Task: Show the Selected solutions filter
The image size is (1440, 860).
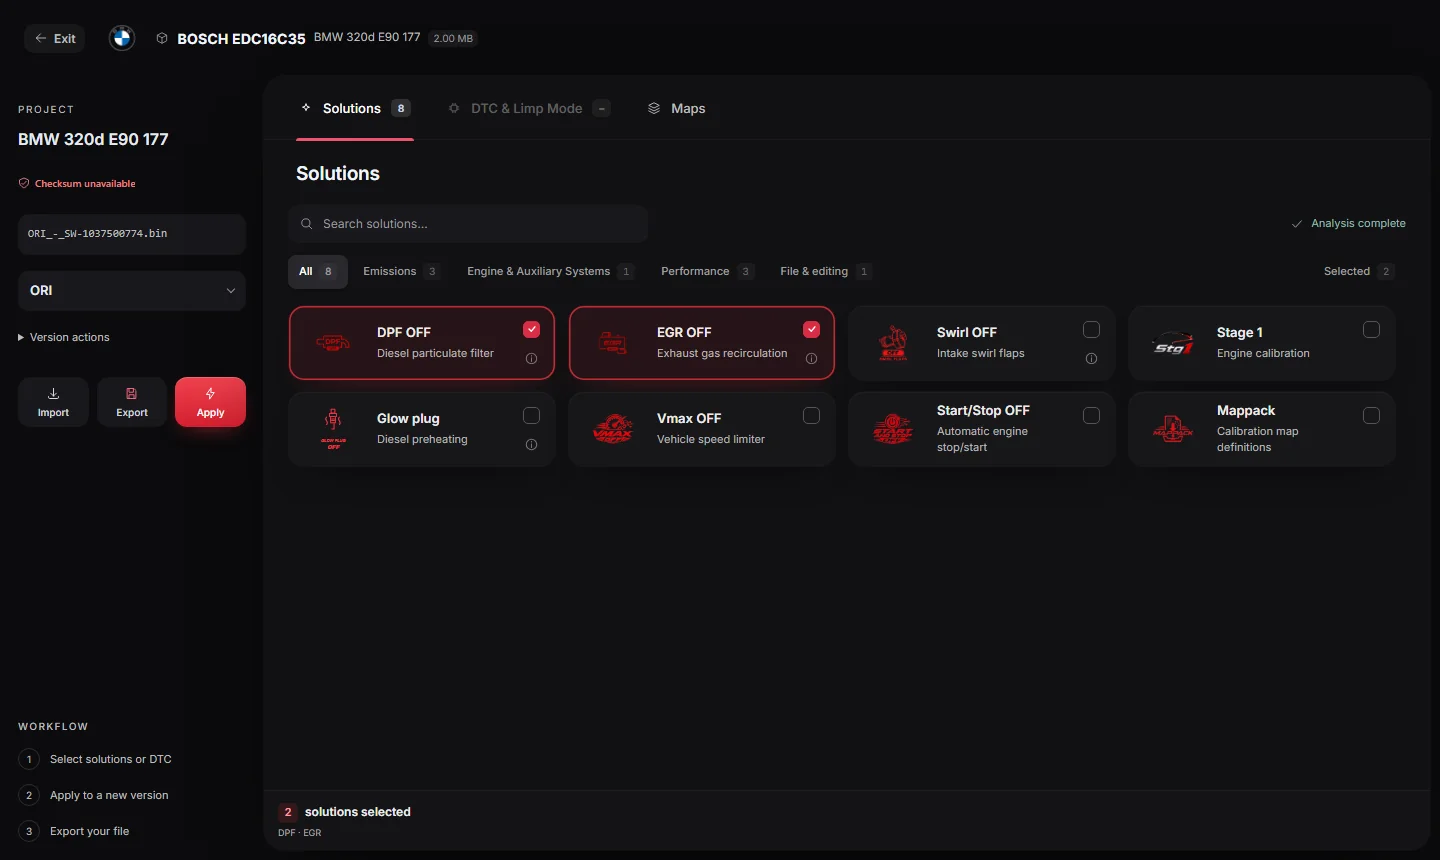Action: pos(1358,271)
